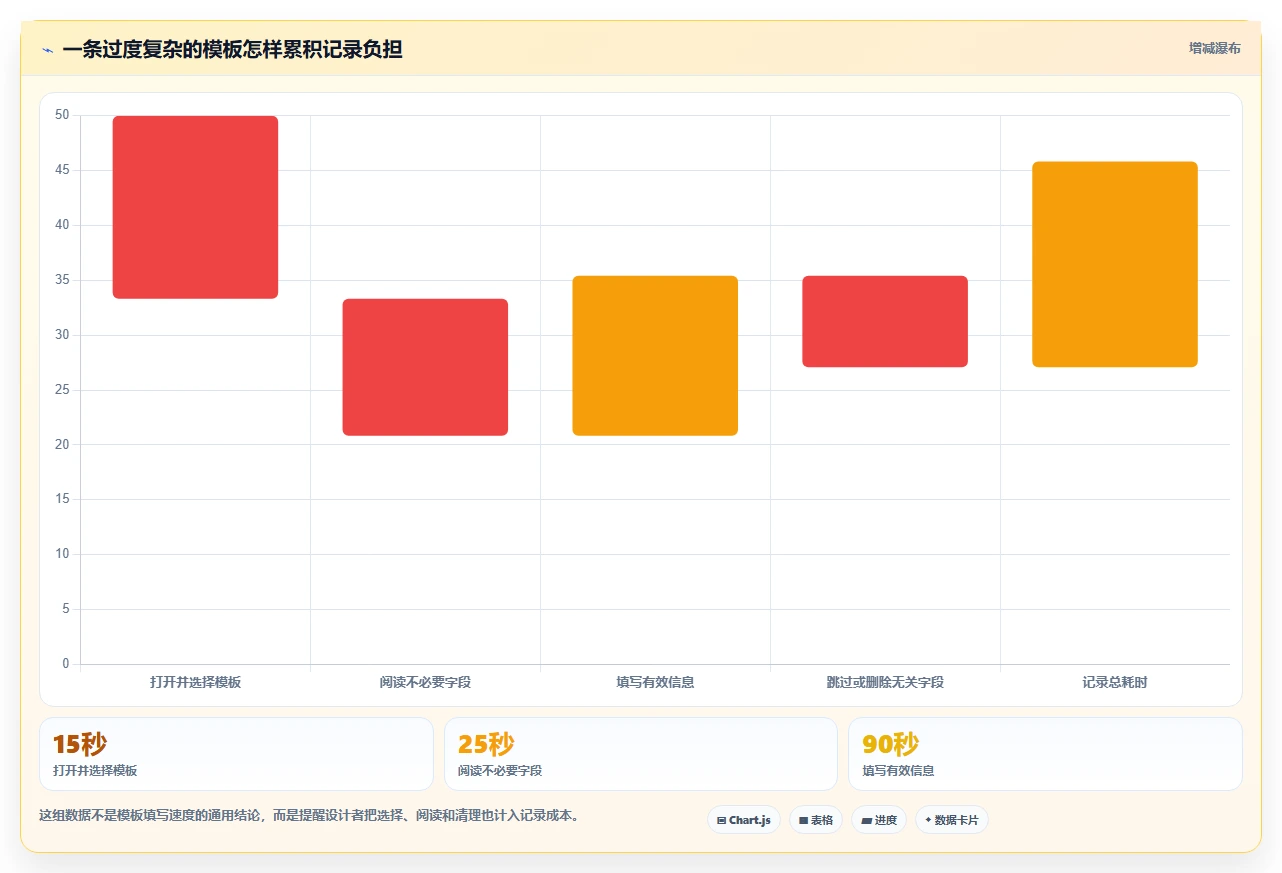Click y-axis value 20
This screenshot has width=1282, height=873.
pos(62,444)
